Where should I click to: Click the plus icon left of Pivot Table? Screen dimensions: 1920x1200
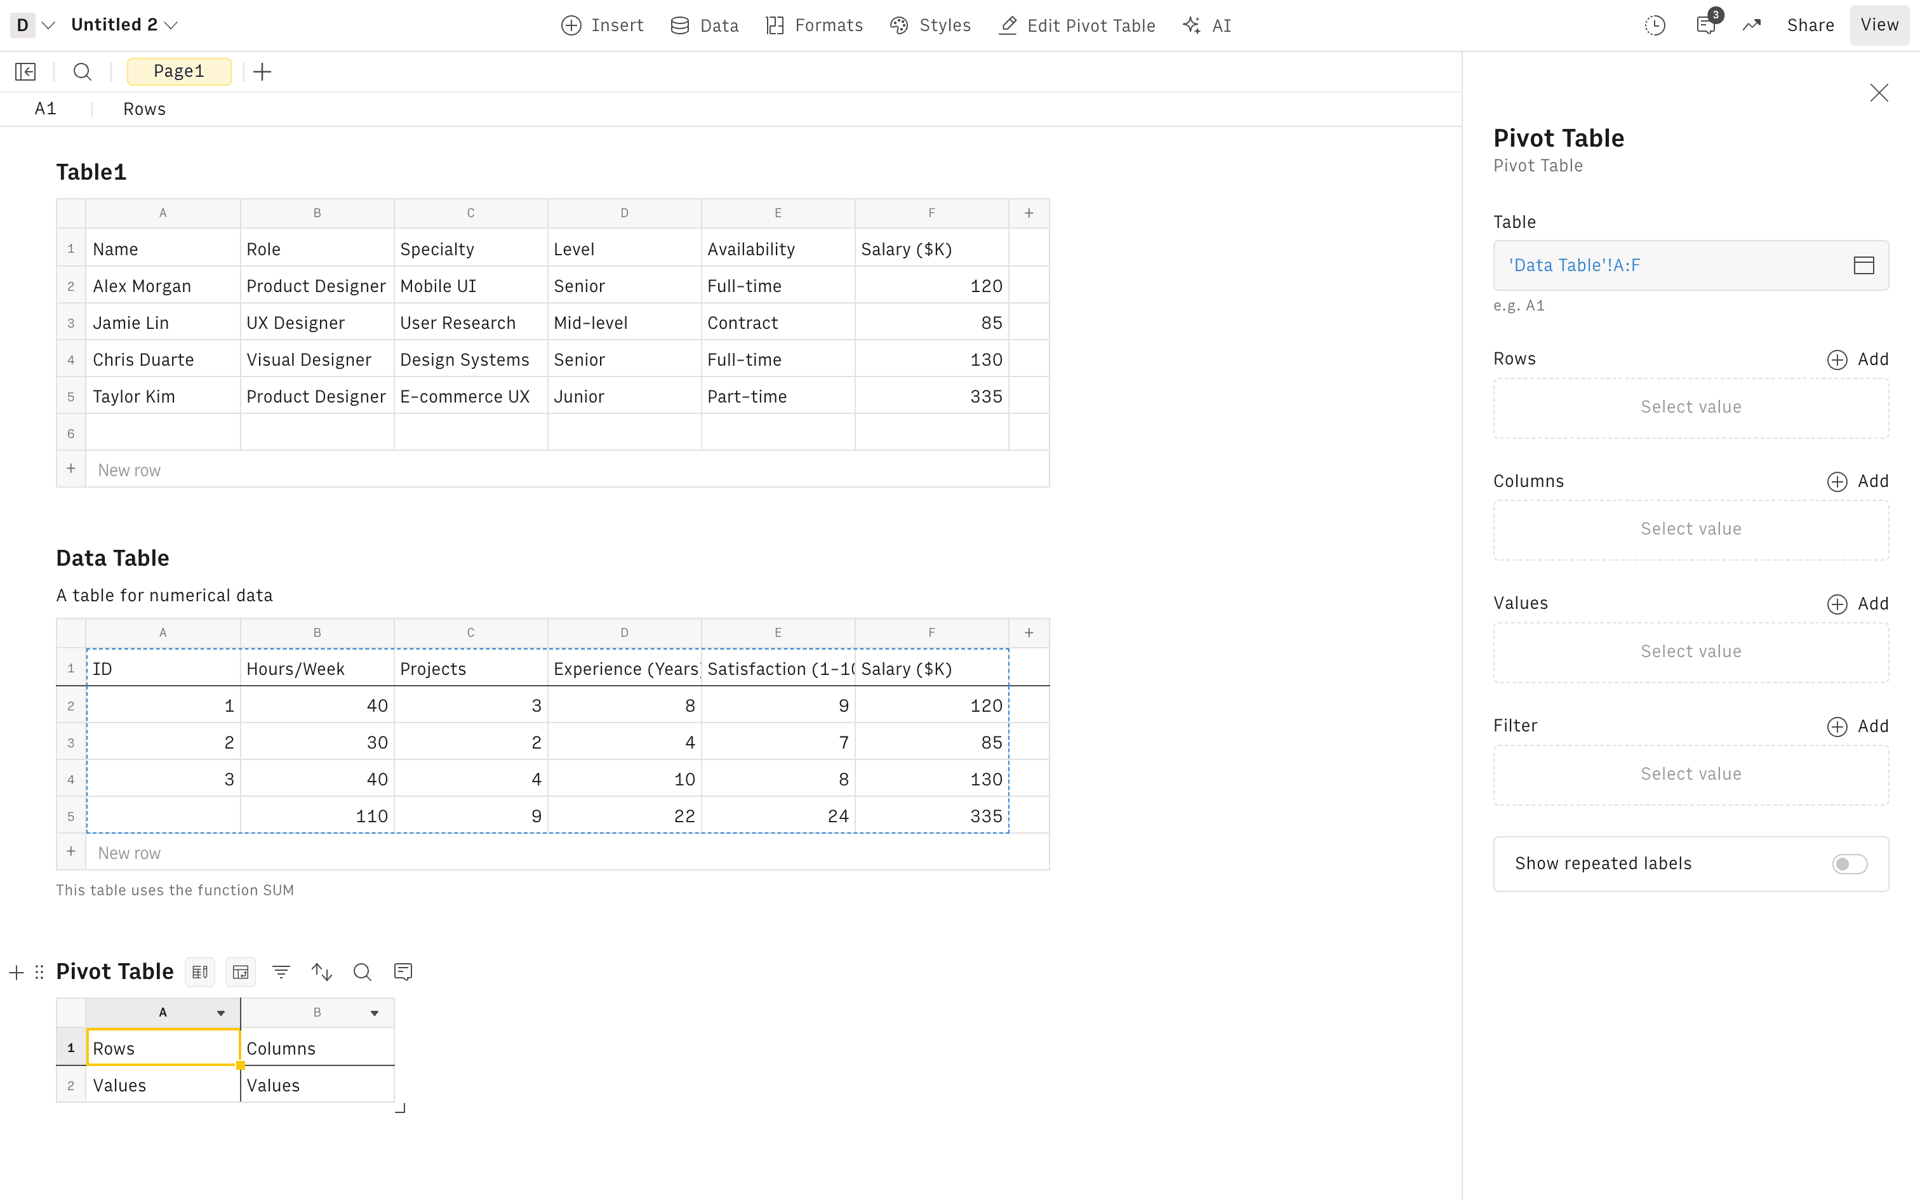click(16, 973)
